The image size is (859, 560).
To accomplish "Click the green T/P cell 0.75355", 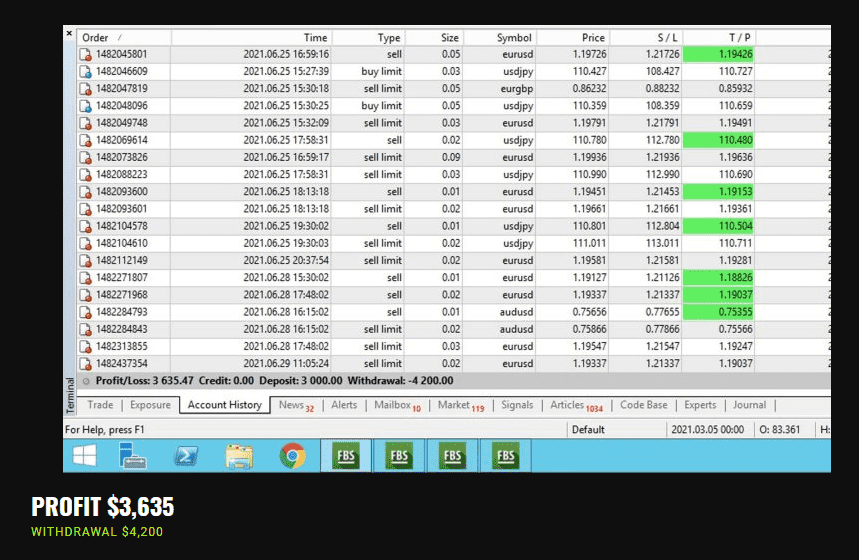I will [x=718, y=312].
